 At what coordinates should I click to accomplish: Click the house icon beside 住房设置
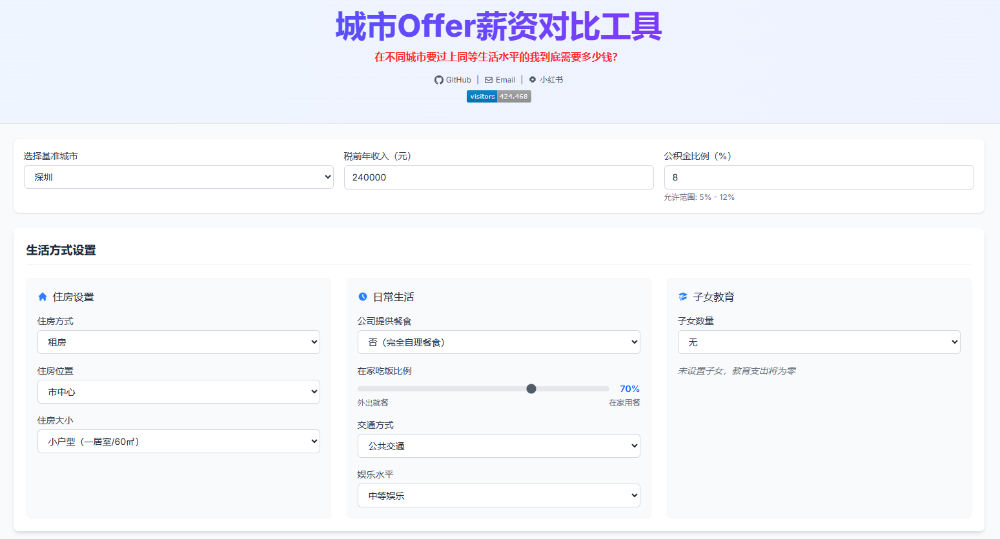[x=42, y=297]
